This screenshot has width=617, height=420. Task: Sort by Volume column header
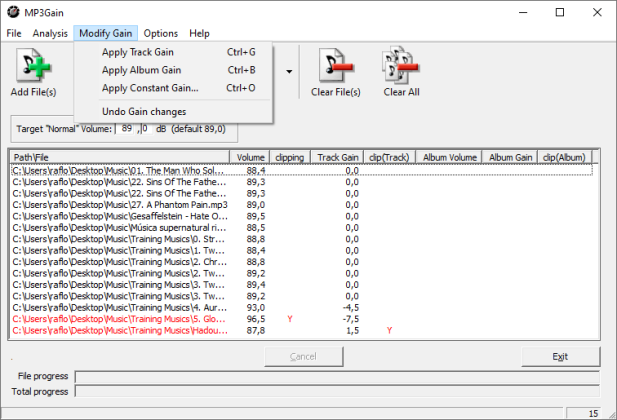250,157
